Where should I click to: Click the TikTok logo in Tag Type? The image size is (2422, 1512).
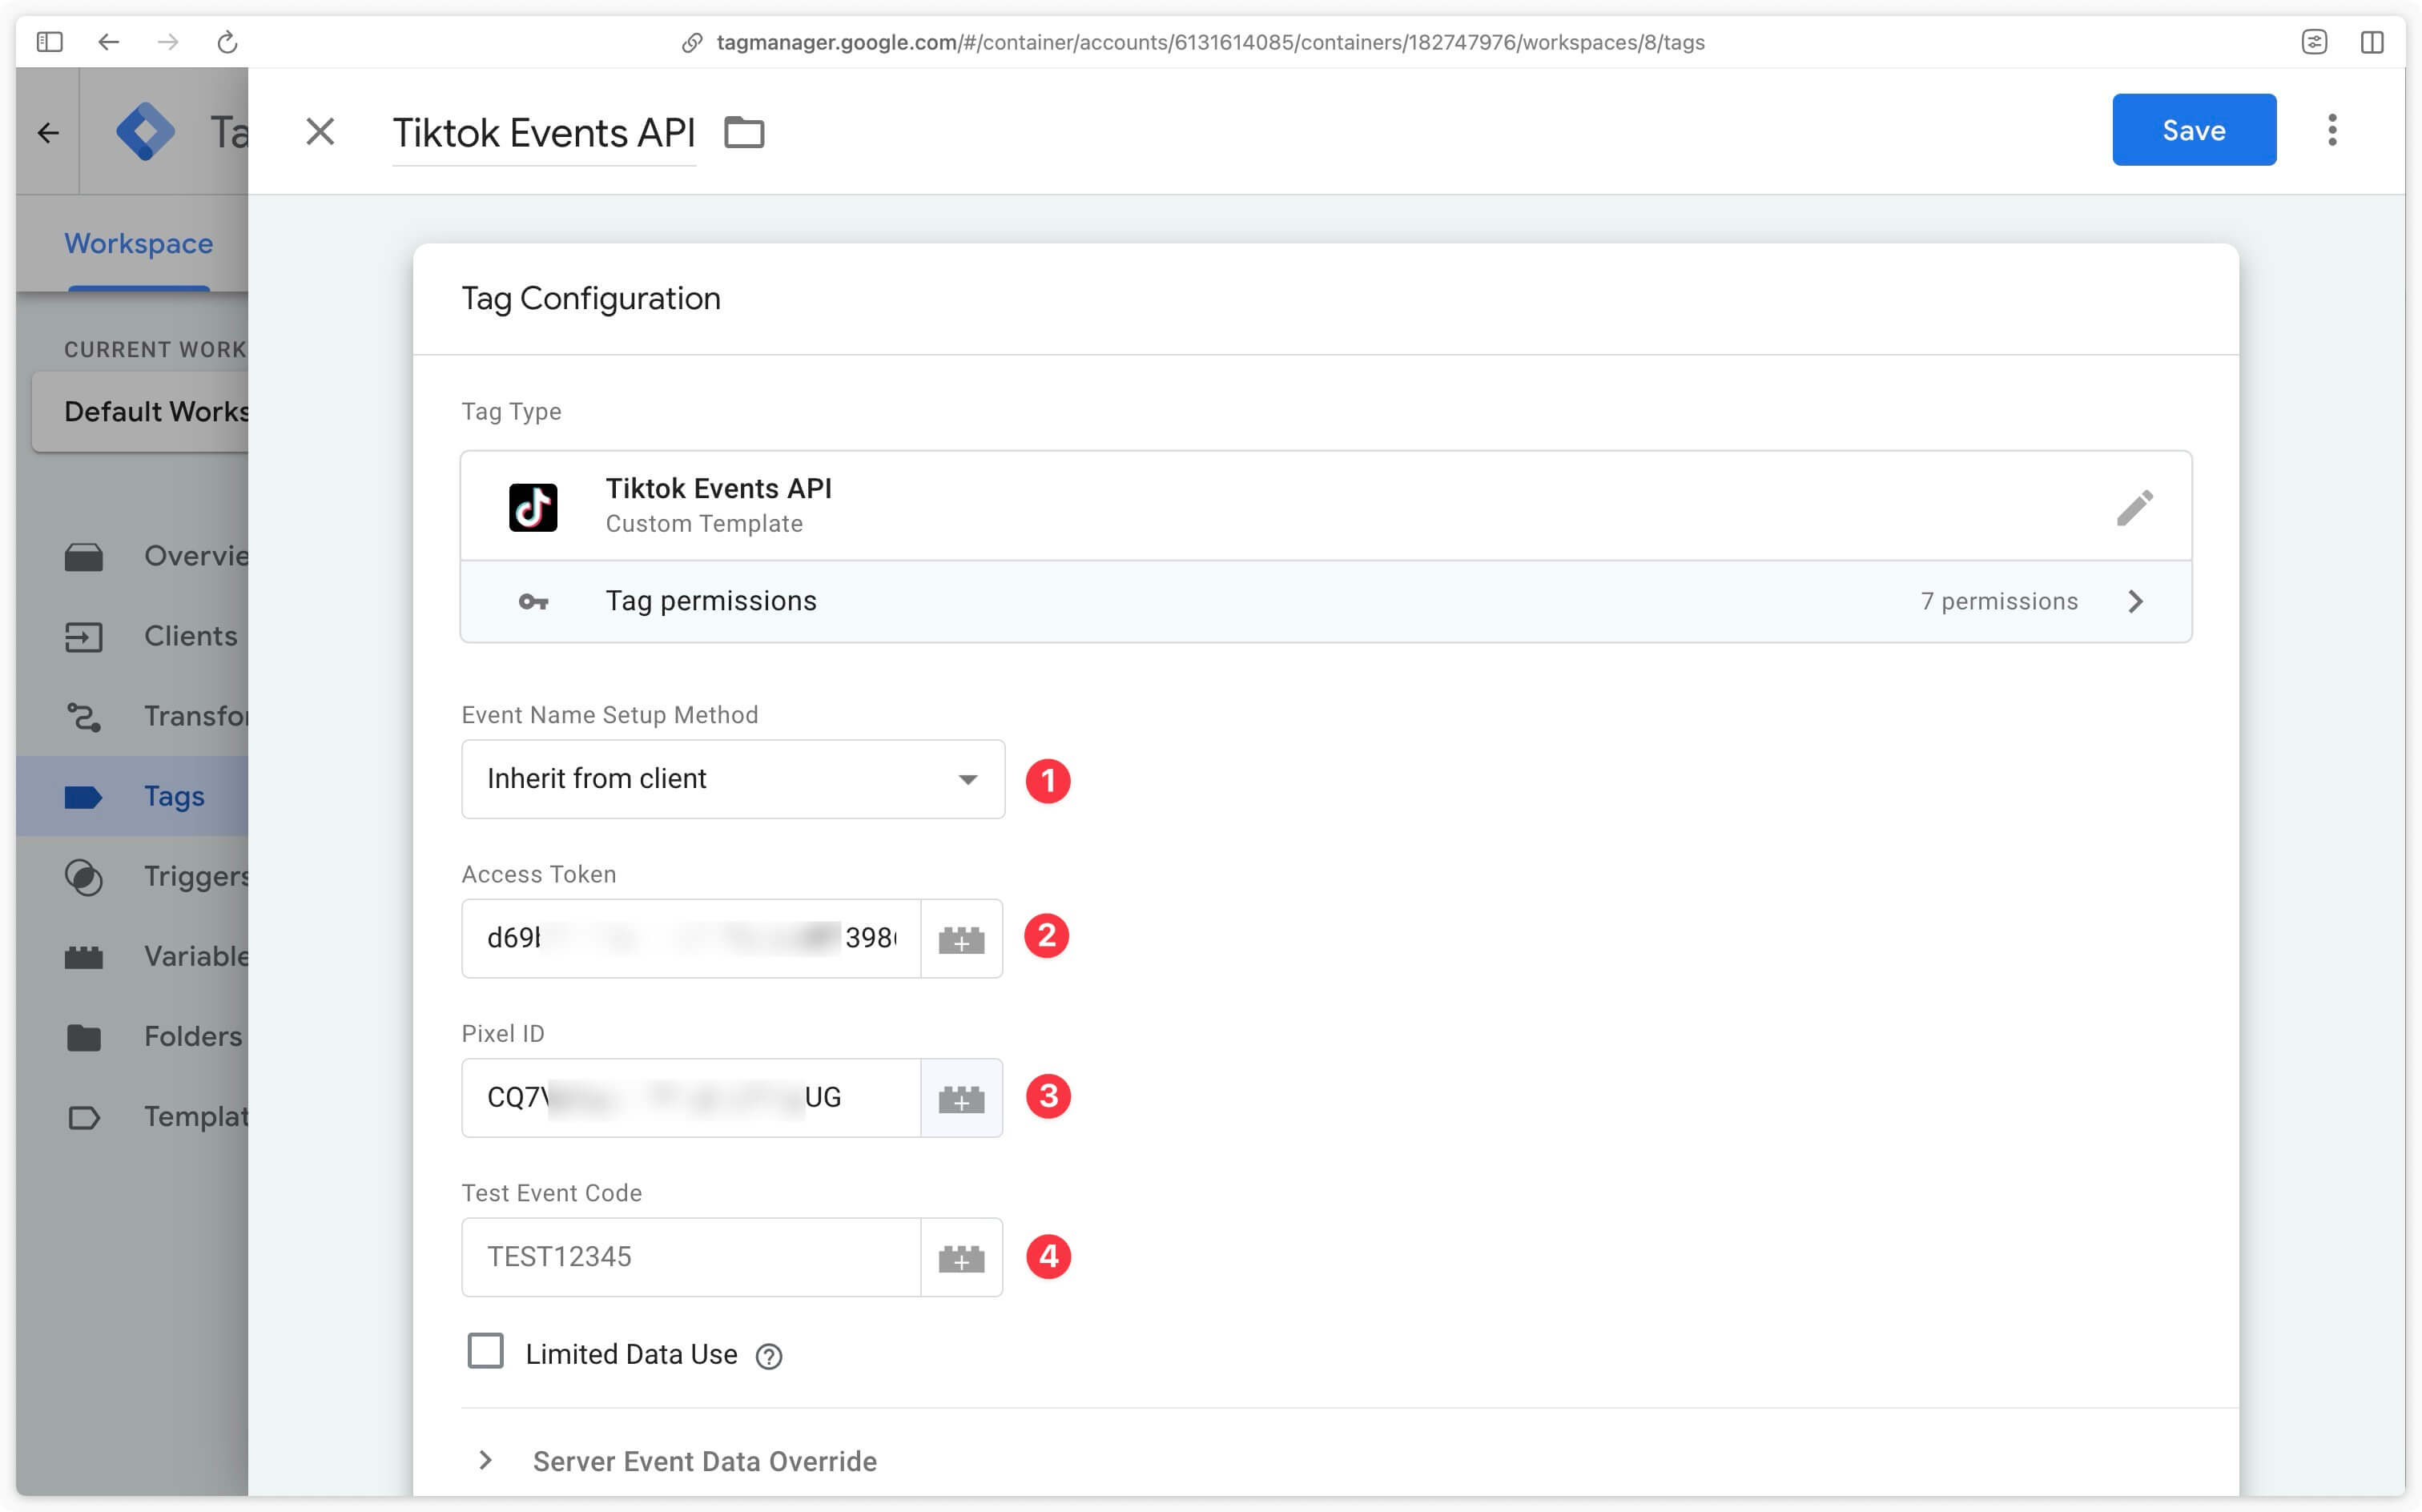(x=533, y=507)
